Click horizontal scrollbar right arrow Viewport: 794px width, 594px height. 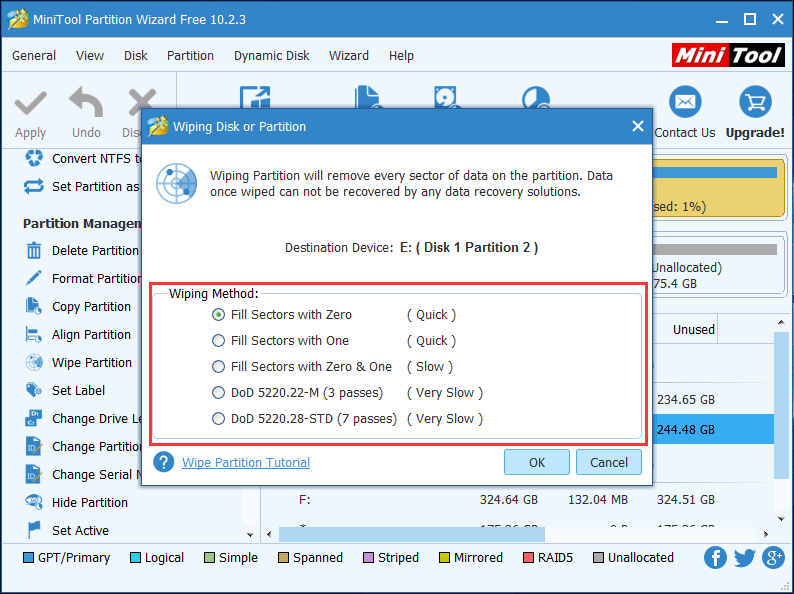(766, 534)
